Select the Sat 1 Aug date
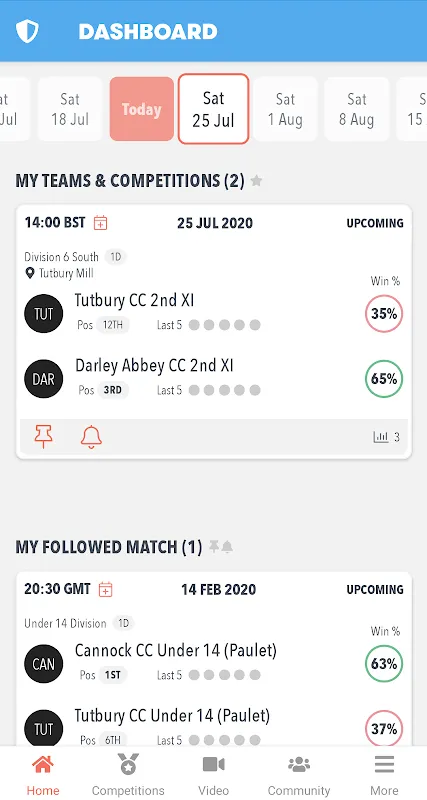This screenshot has width=427, height=800. tap(285, 109)
